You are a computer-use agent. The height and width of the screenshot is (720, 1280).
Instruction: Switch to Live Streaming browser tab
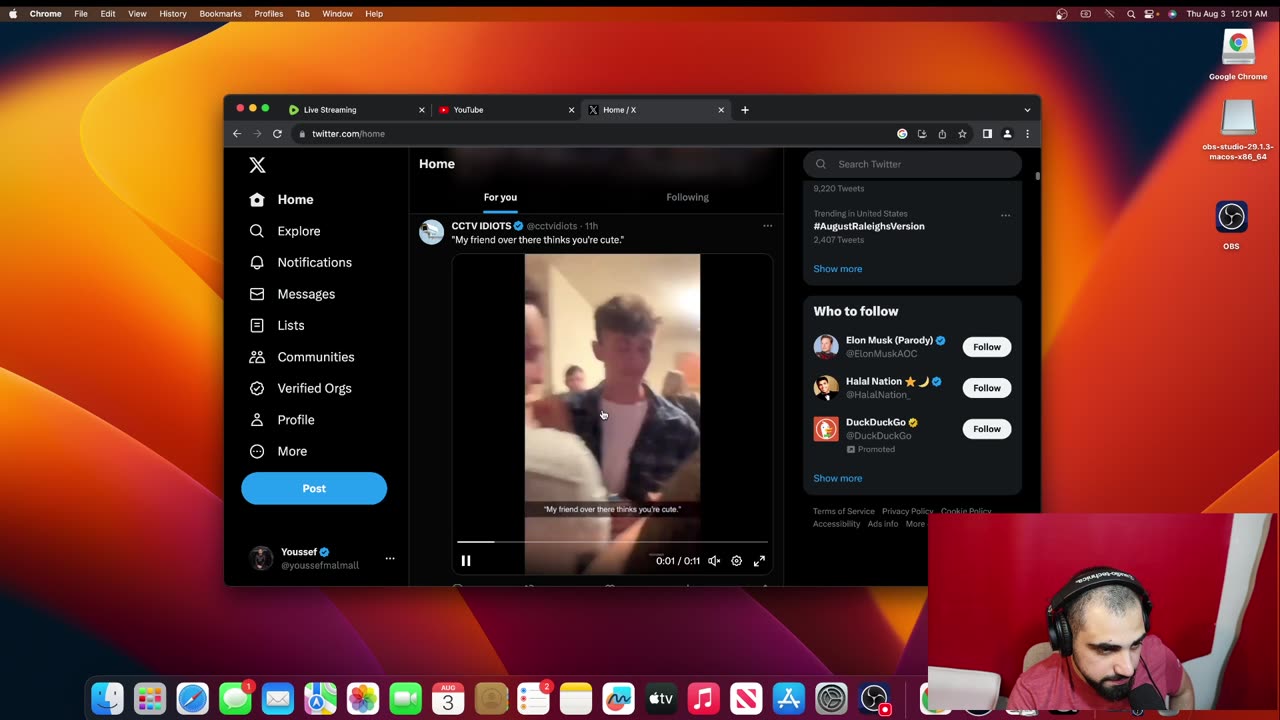355,110
